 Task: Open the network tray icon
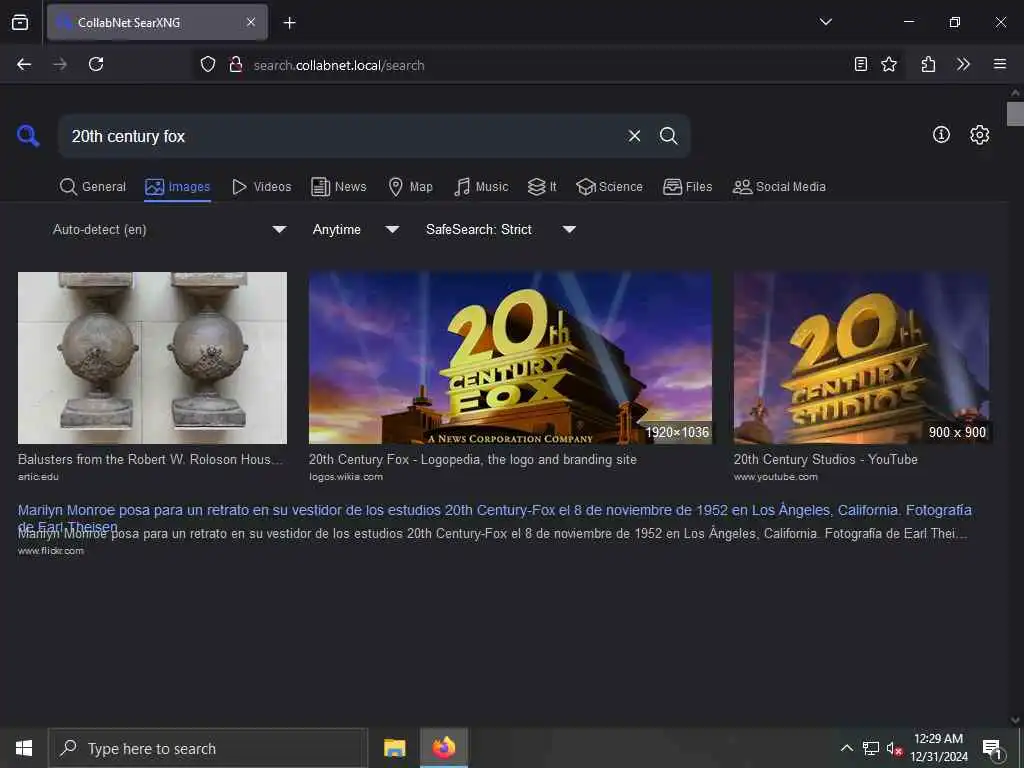[871, 748]
